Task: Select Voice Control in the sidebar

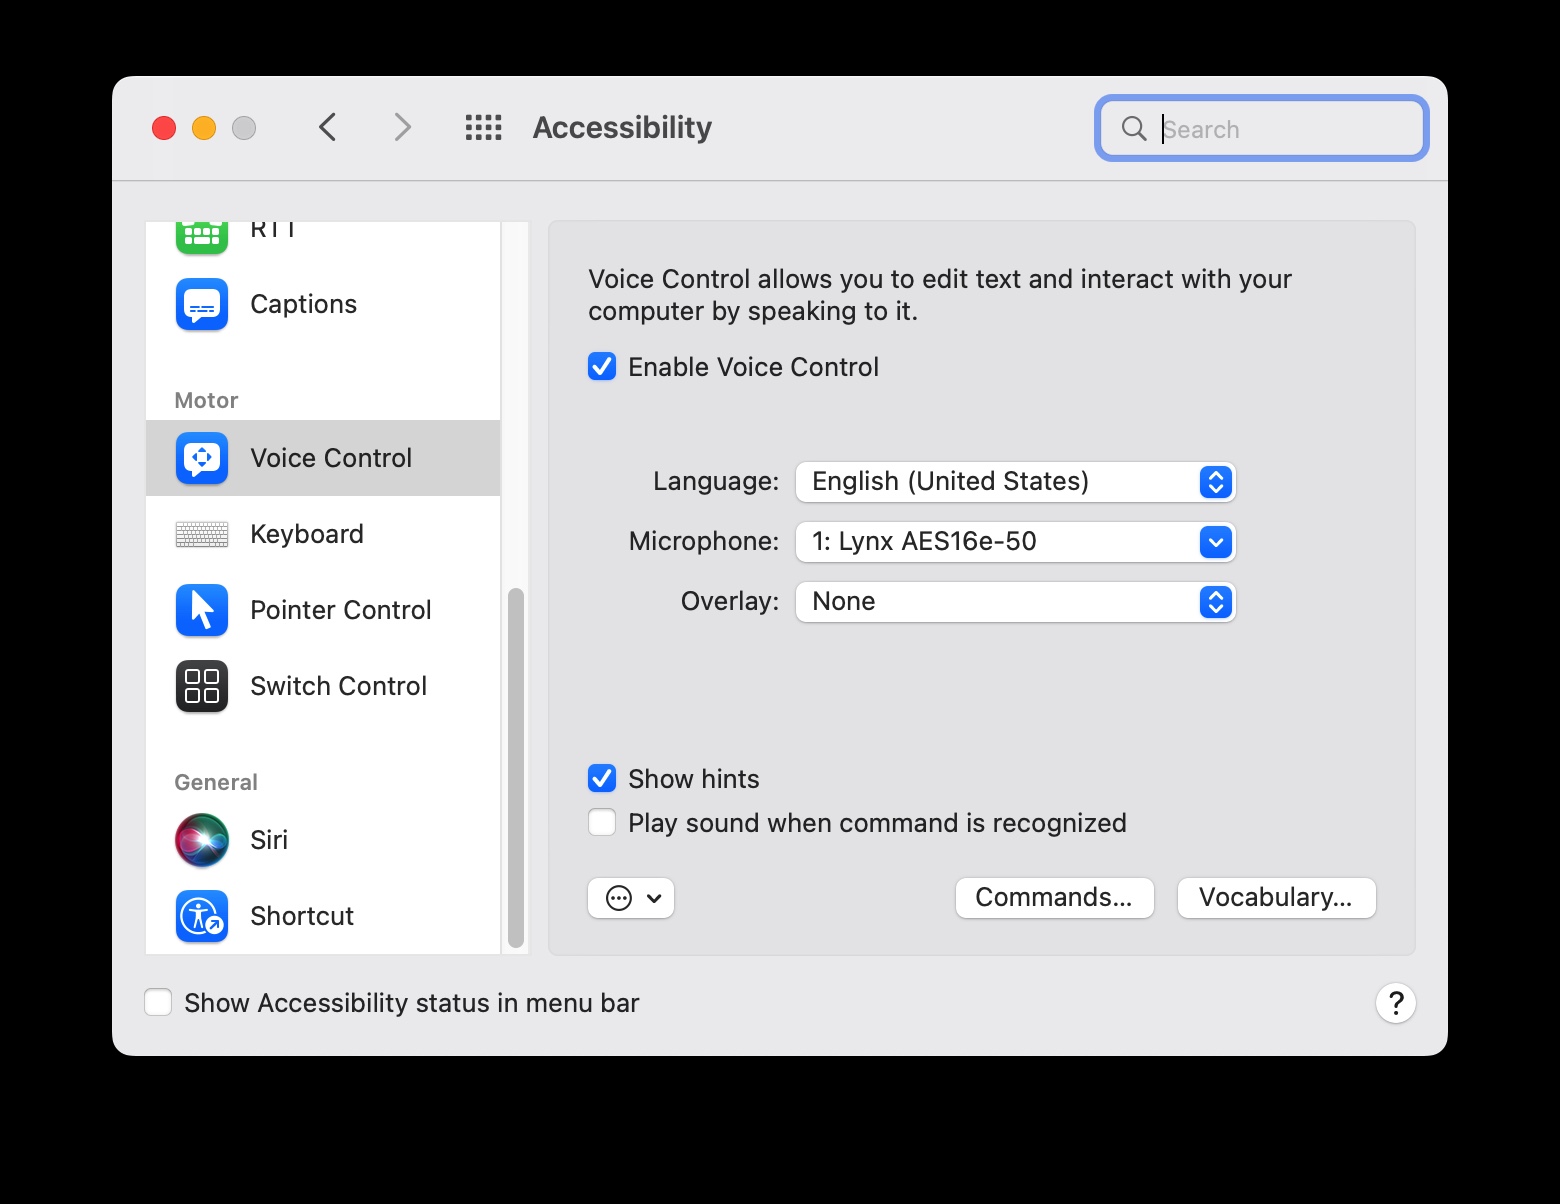Action: click(323, 458)
